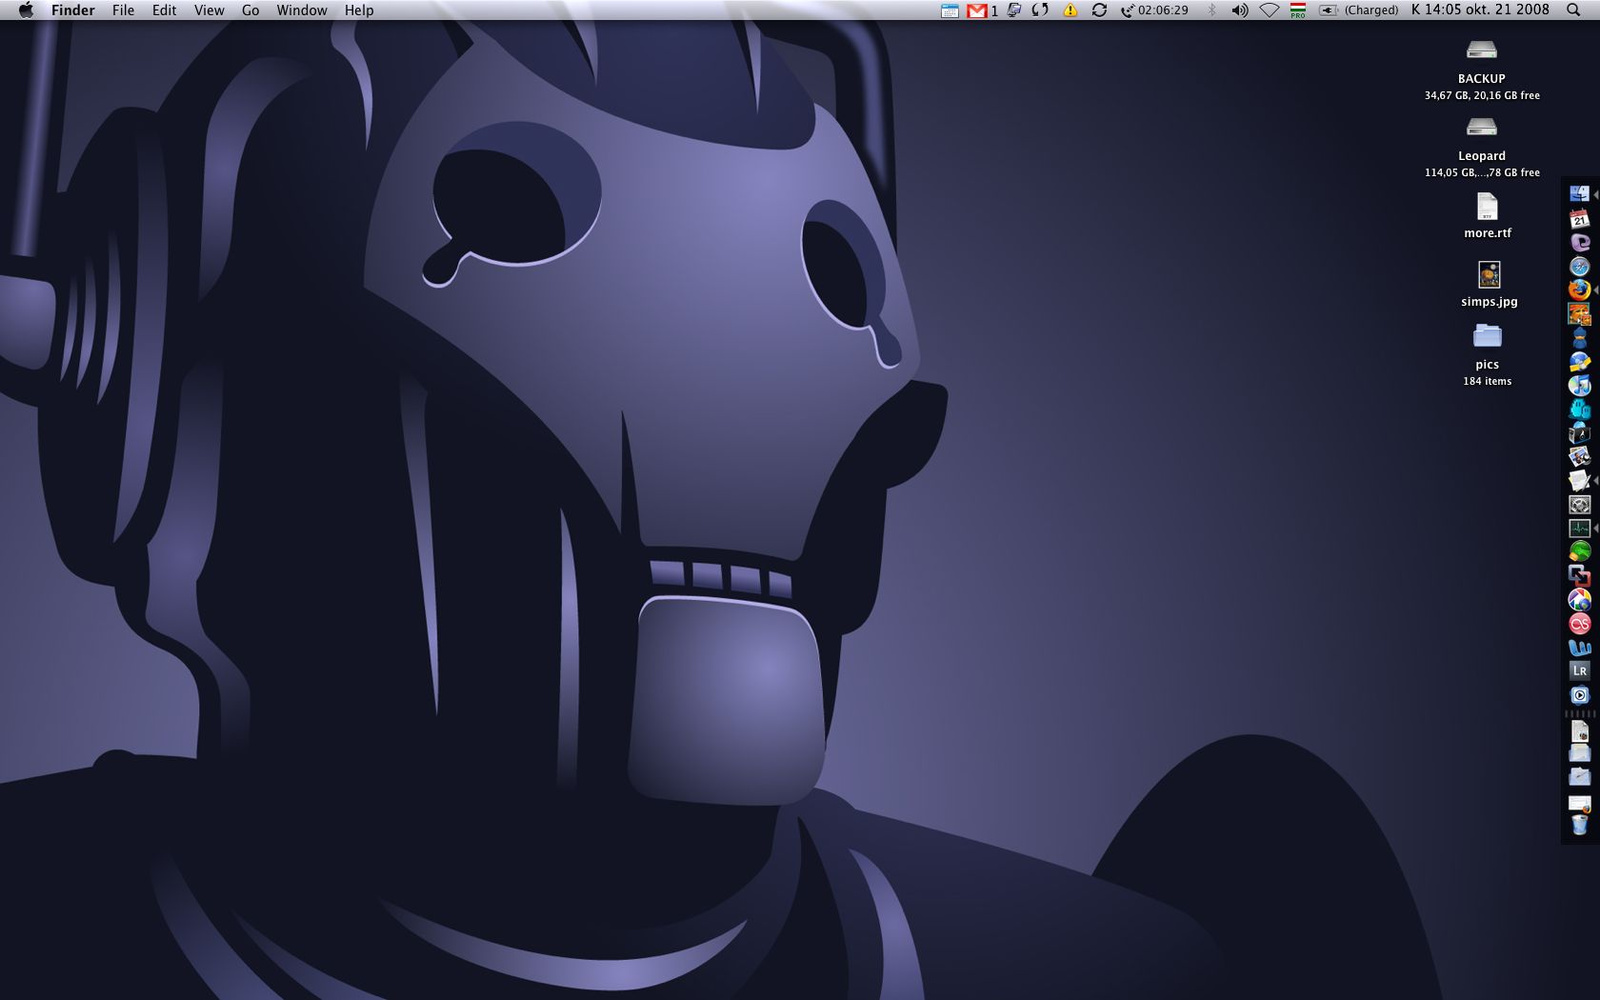Click the date and time clock

(x=1480, y=10)
